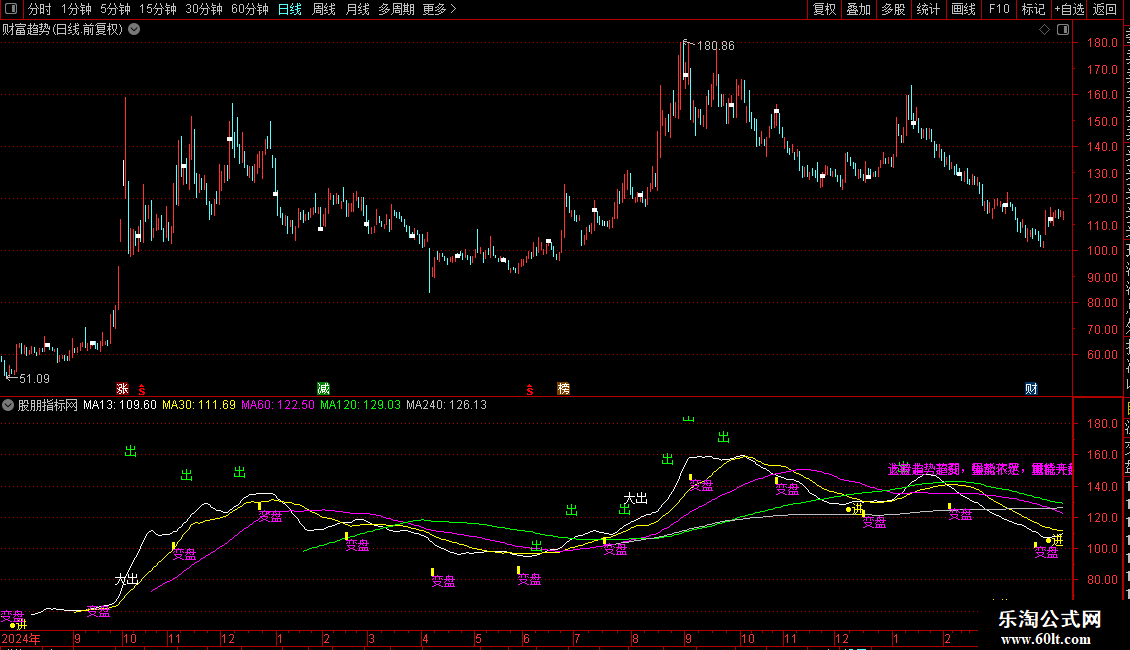Click the MA240: 126.13 indicator value
This screenshot has width=1130, height=650.
pos(447,405)
